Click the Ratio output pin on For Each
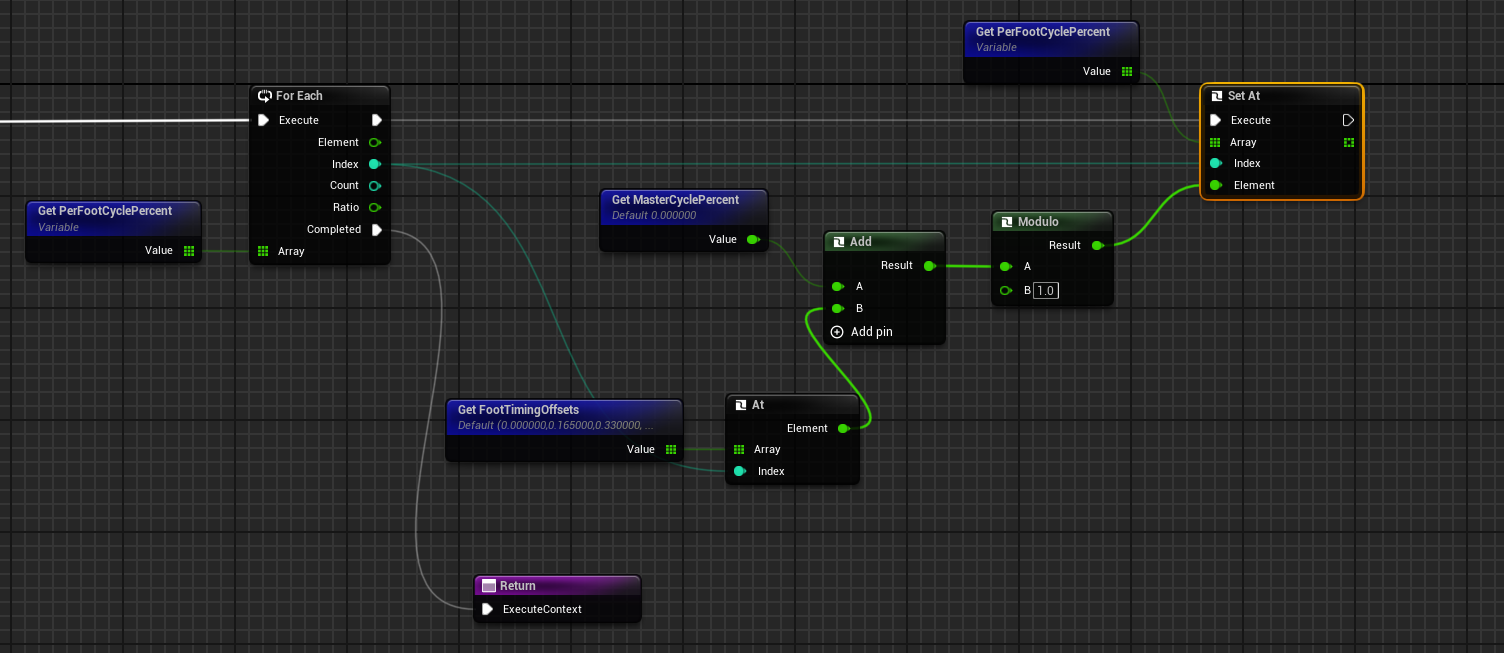This screenshot has width=1504, height=653. tap(375, 208)
